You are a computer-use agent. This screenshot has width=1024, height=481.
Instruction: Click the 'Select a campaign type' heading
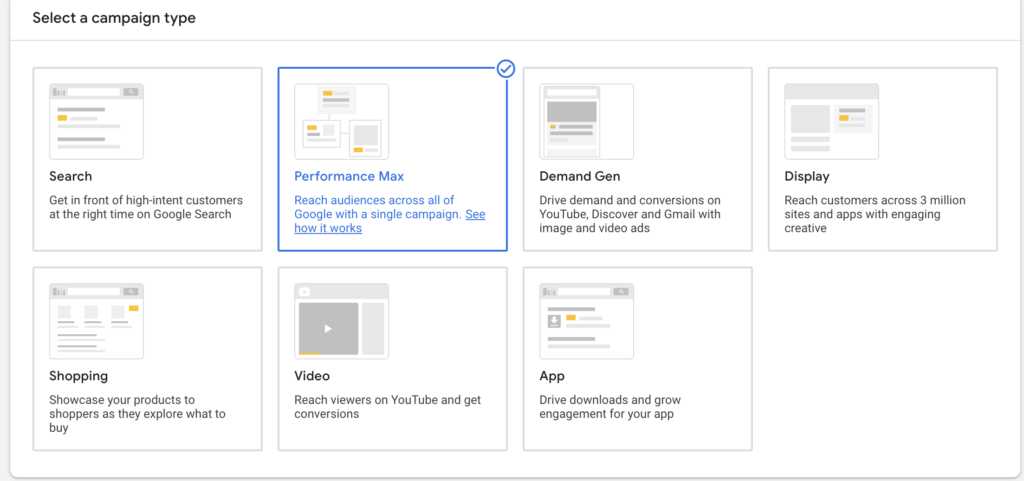pyautogui.click(x=114, y=18)
